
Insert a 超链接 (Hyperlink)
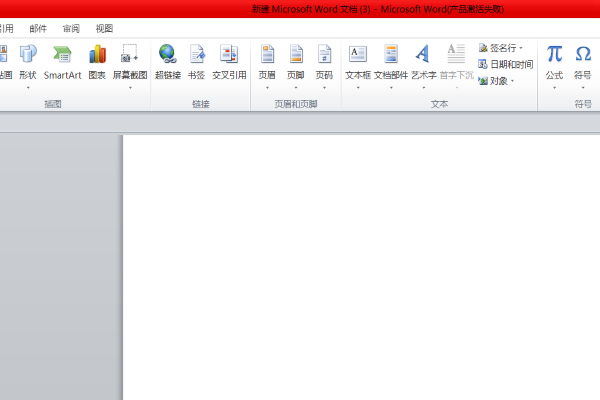coord(167,61)
